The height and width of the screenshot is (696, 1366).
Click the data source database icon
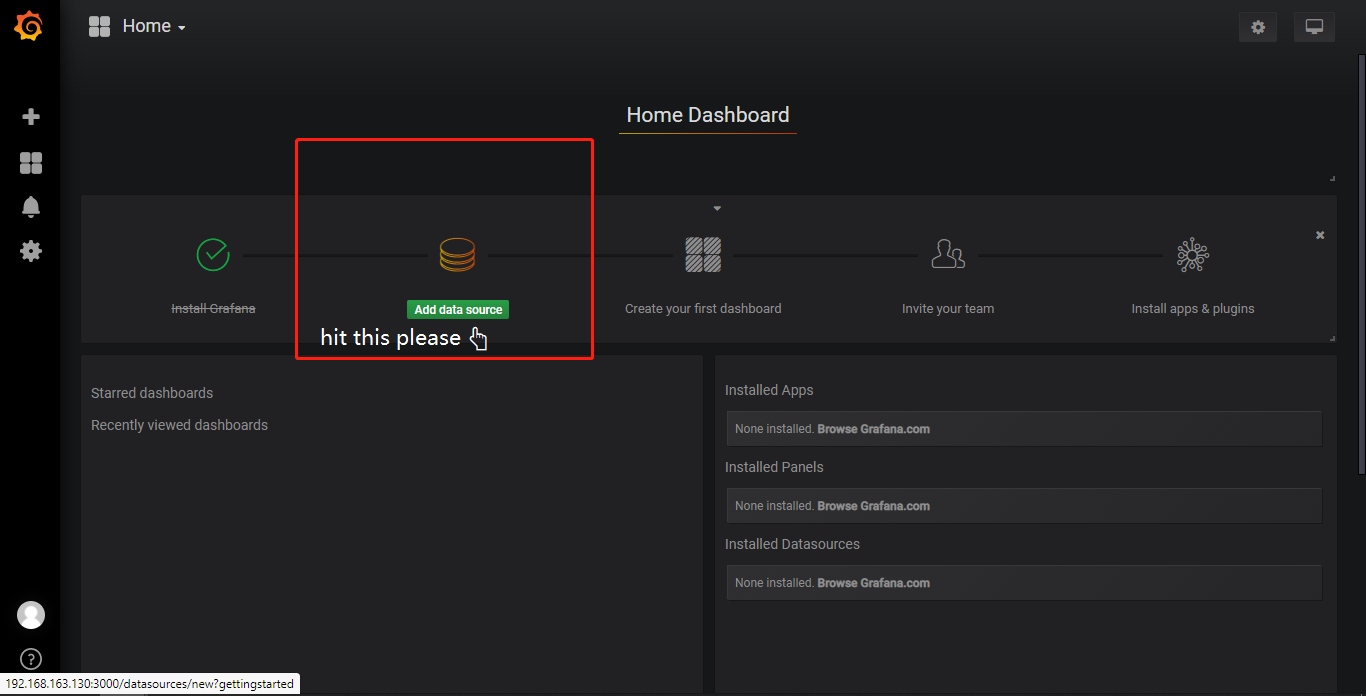coord(458,255)
